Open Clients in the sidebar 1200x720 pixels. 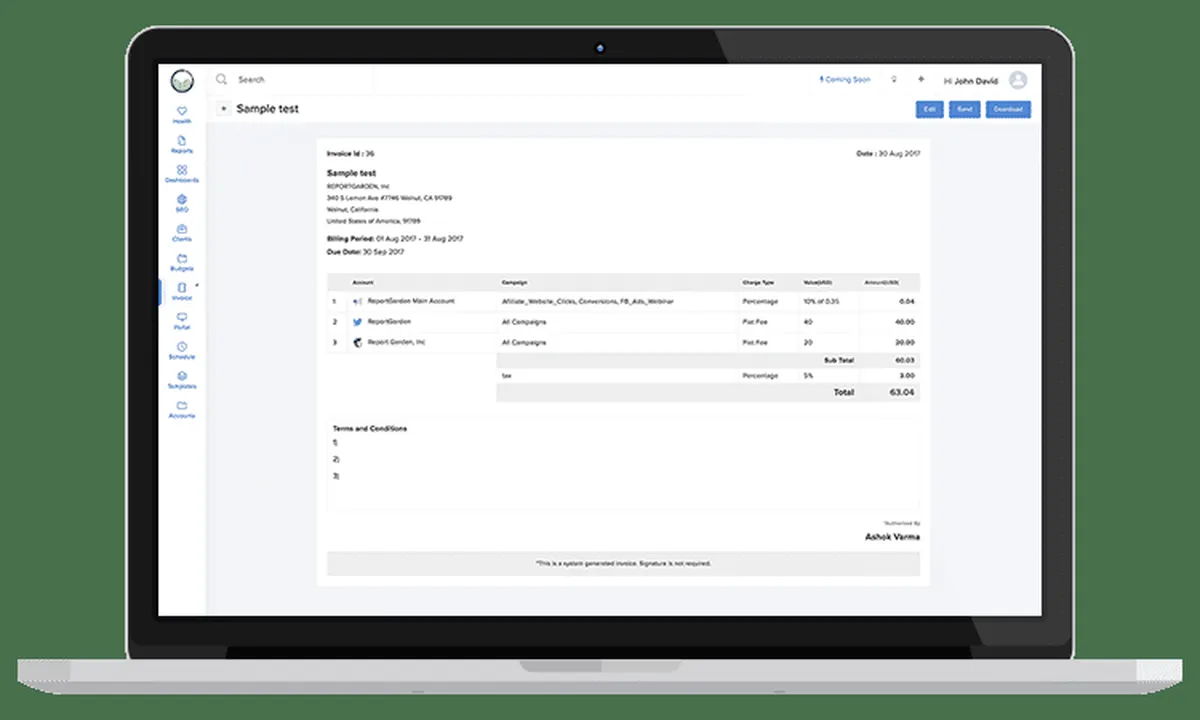(x=182, y=233)
